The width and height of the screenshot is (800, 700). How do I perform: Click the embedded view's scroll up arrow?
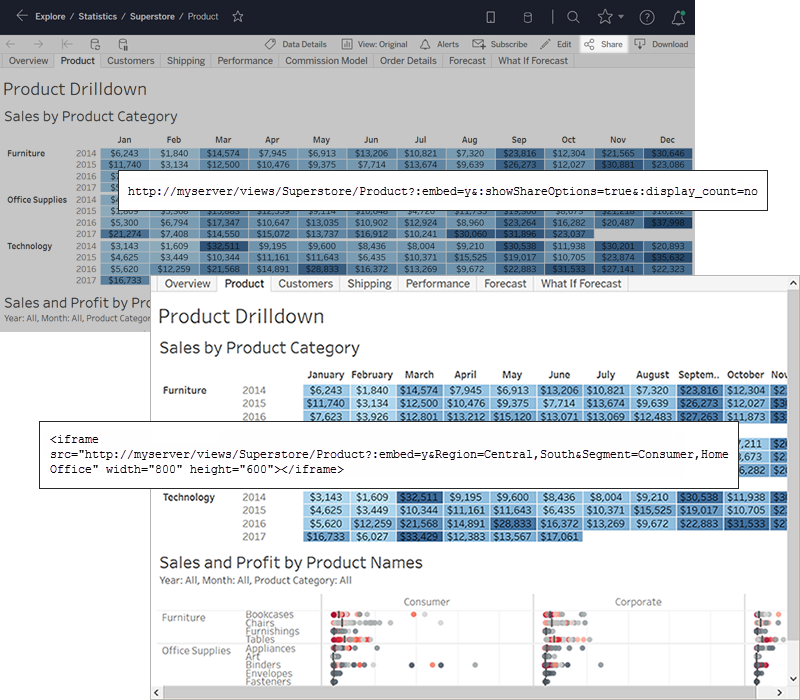pos(793,283)
